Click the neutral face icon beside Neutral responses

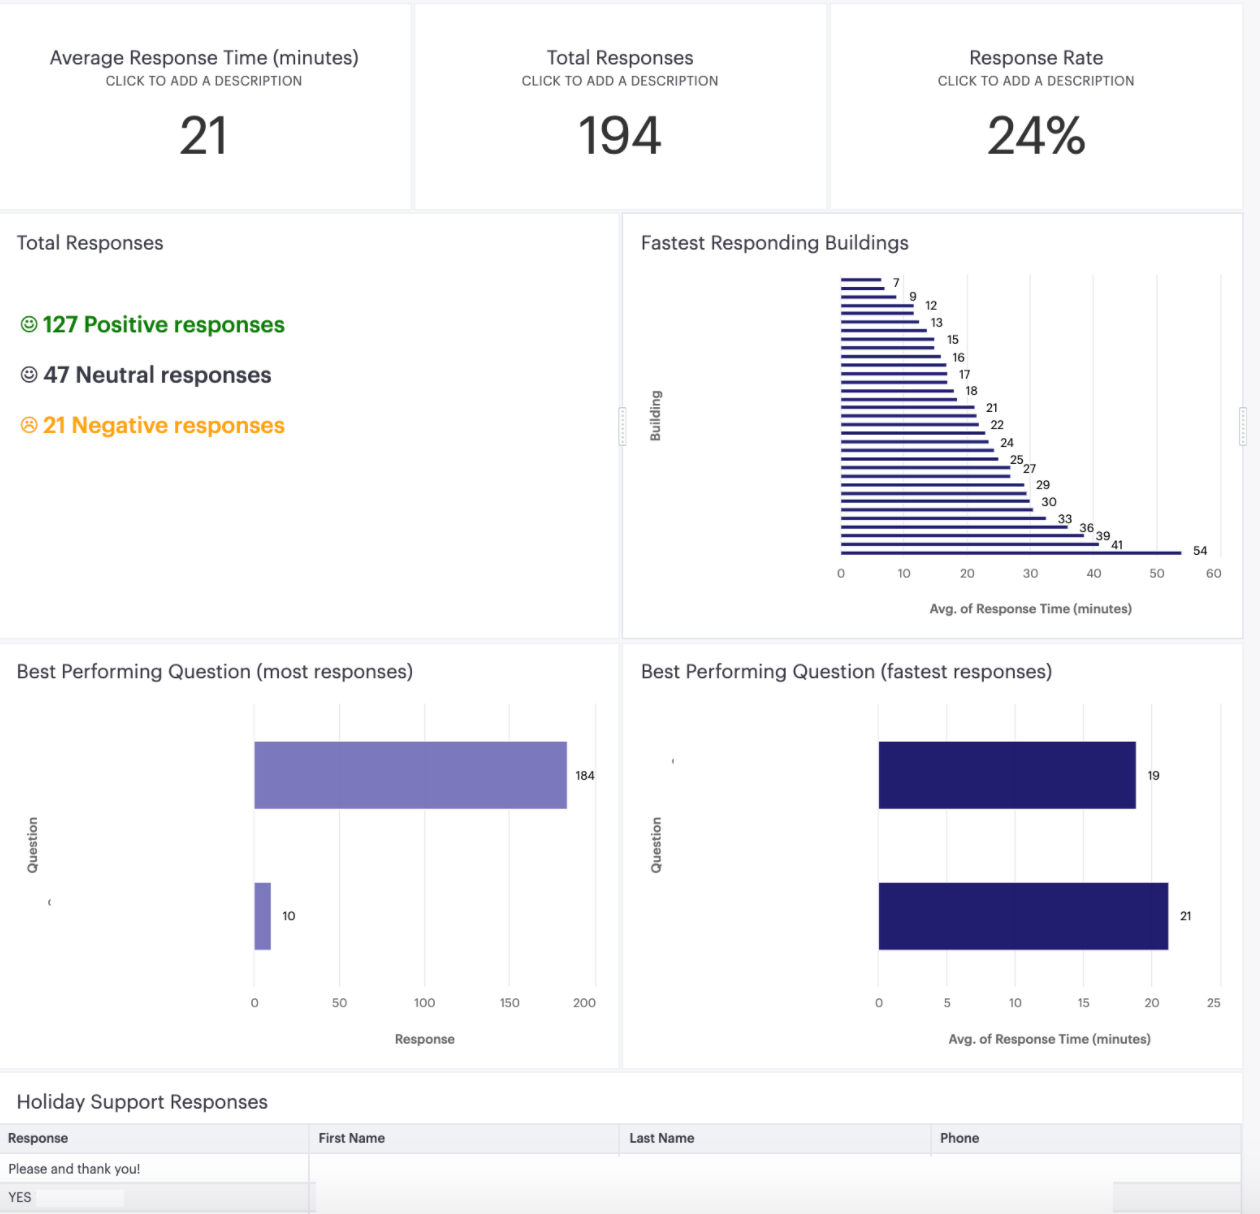click(x=29, y=374)
